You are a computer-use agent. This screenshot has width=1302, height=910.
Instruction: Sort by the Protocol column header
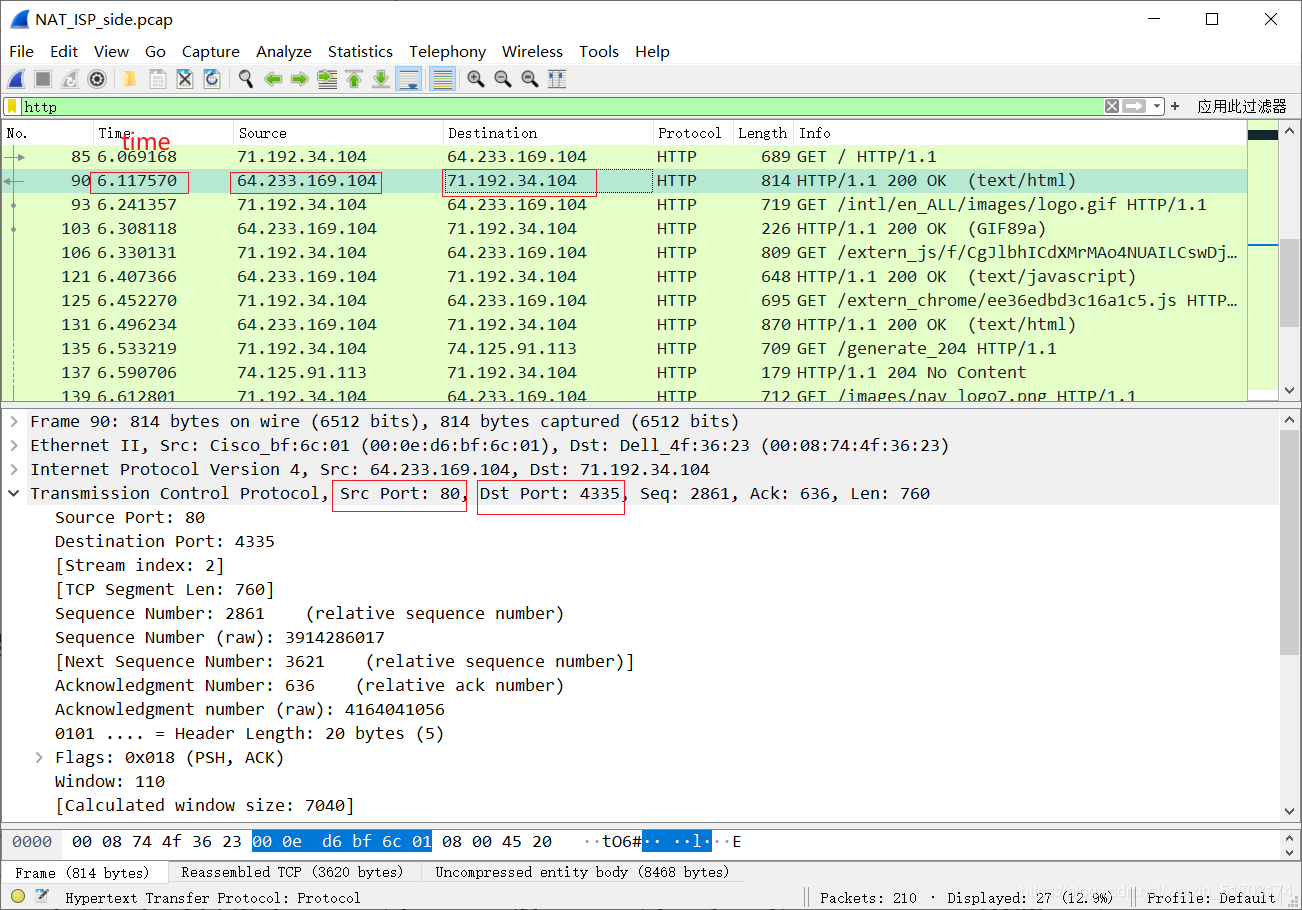click(693, 133)
